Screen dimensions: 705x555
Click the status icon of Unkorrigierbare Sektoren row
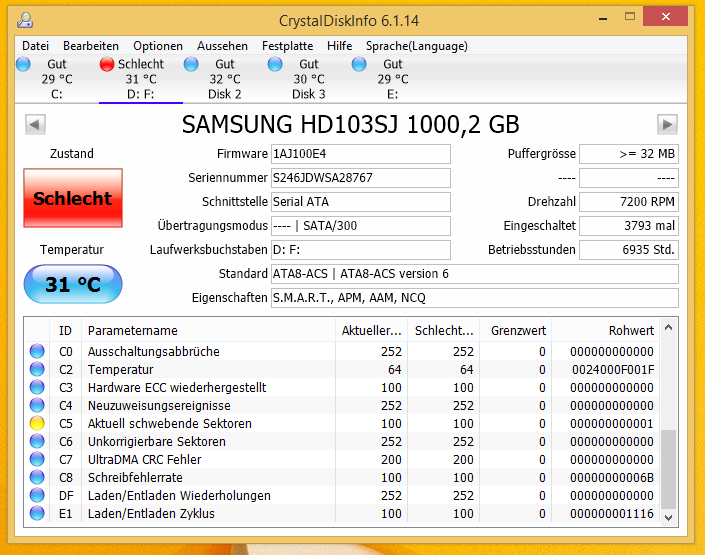point(37,441)
